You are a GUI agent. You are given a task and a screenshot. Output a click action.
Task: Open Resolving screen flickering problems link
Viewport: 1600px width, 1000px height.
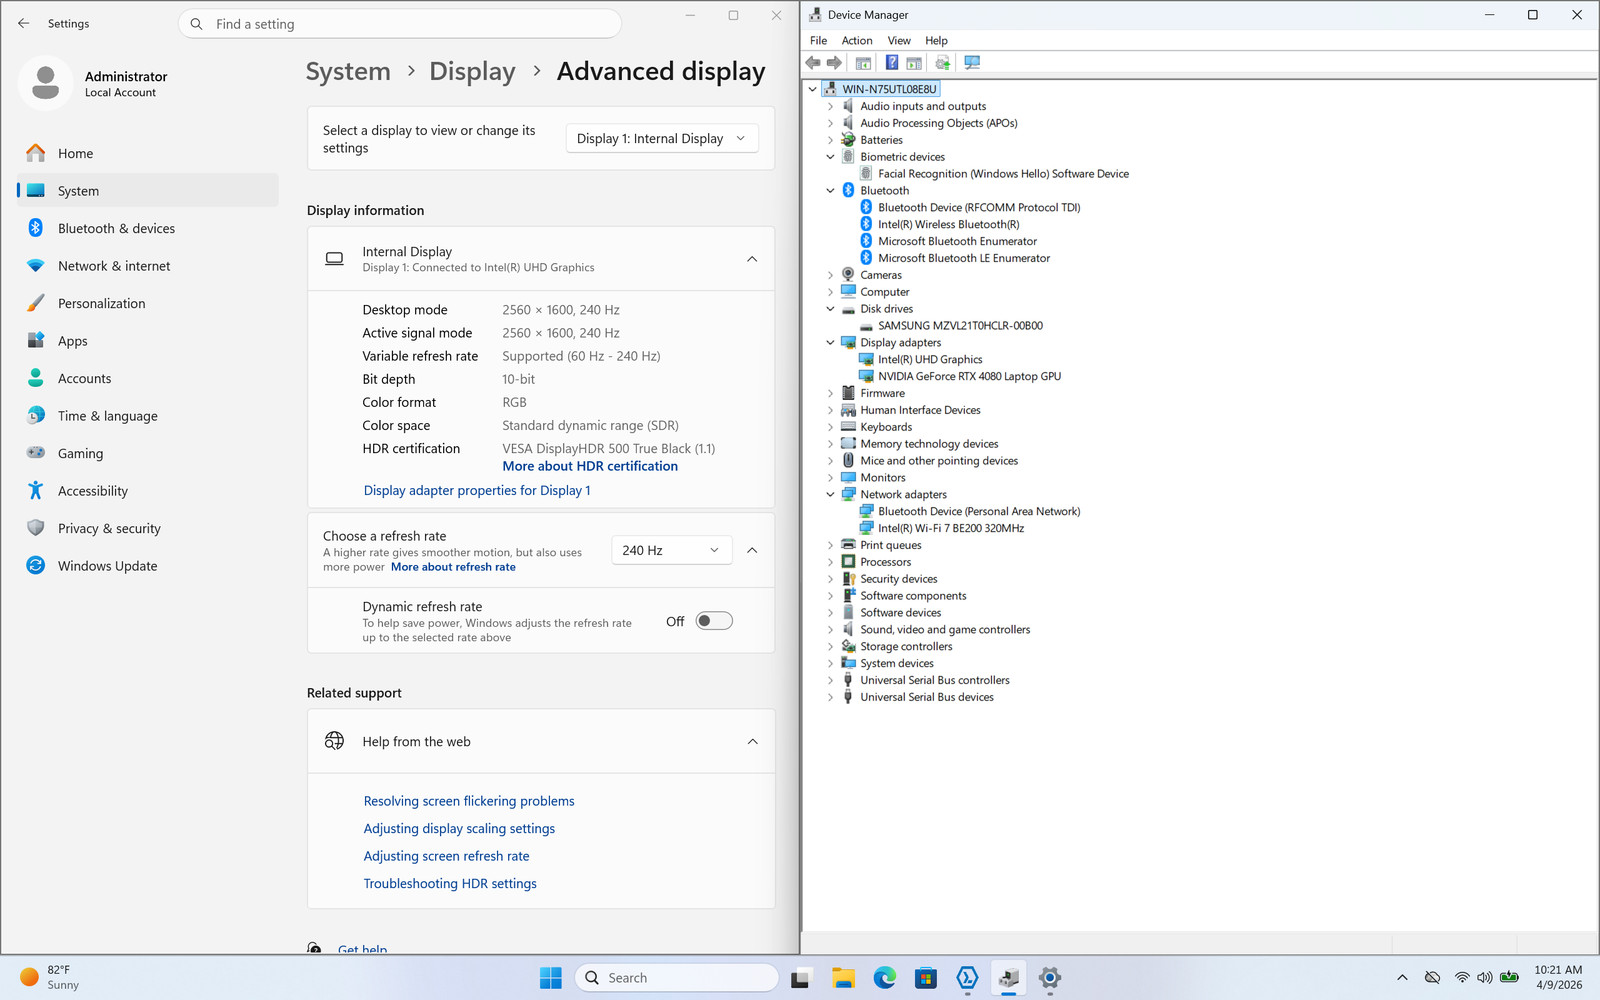469,801
